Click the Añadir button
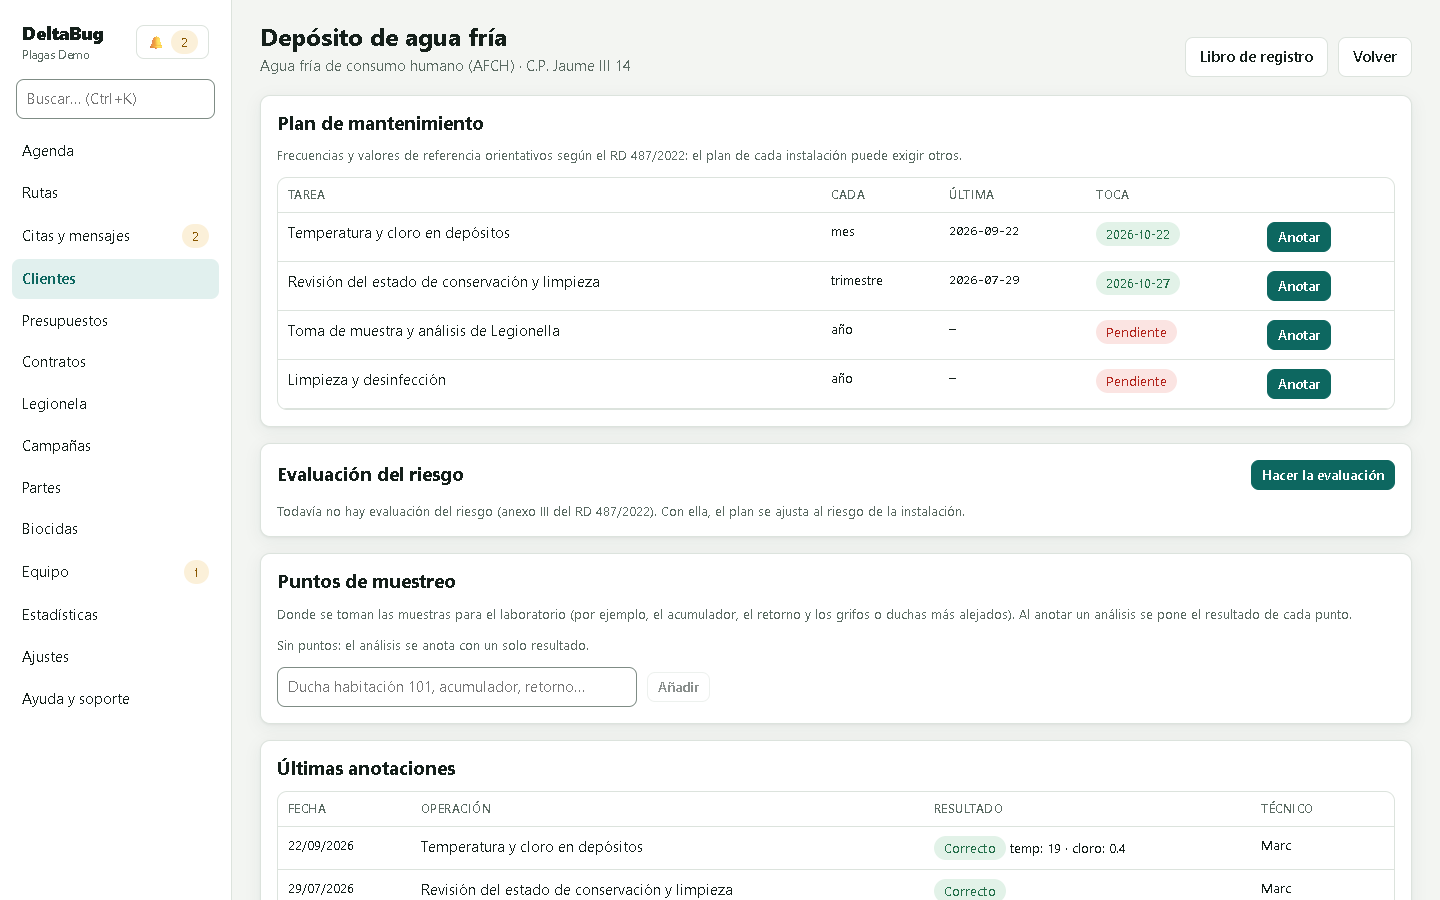 point(678,687)
